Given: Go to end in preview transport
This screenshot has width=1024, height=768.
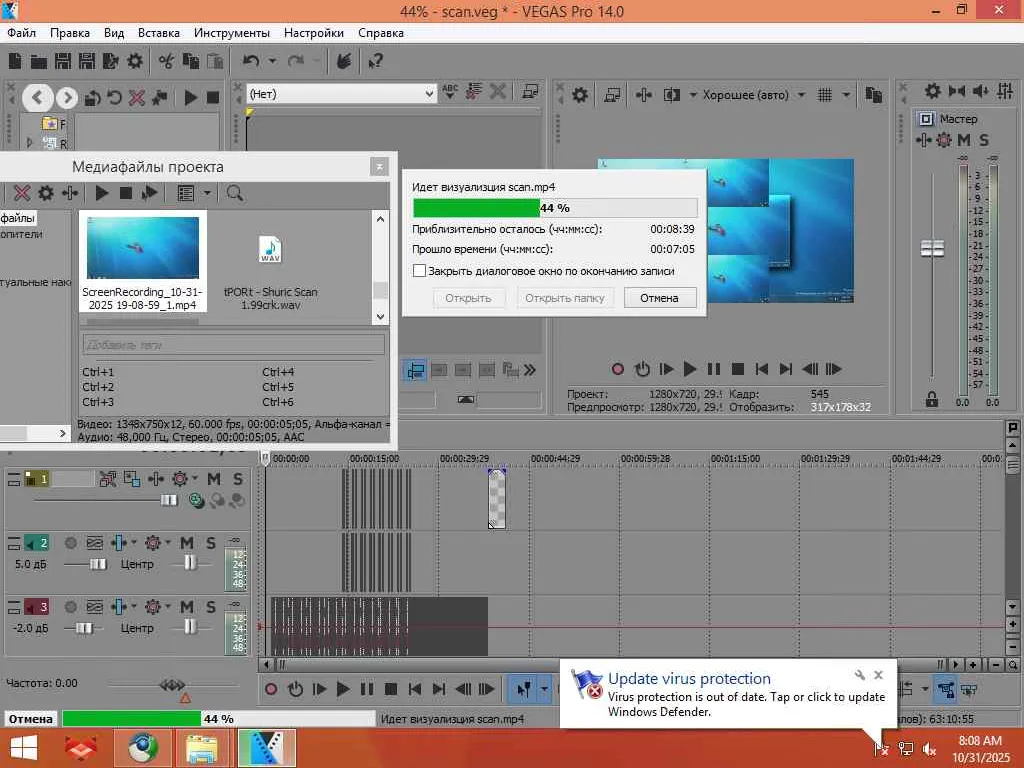Looking at the screenshot, I should tap(786, 370).
